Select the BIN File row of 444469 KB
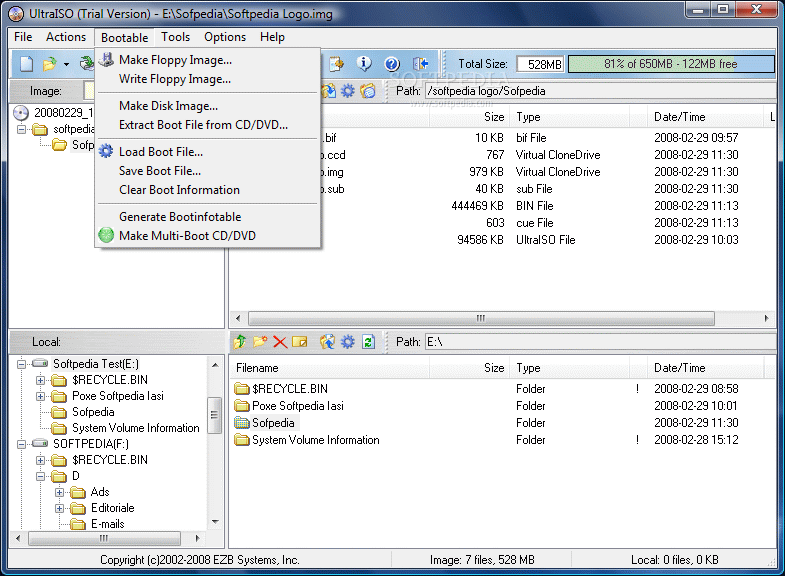 click(x=502, y=206)
